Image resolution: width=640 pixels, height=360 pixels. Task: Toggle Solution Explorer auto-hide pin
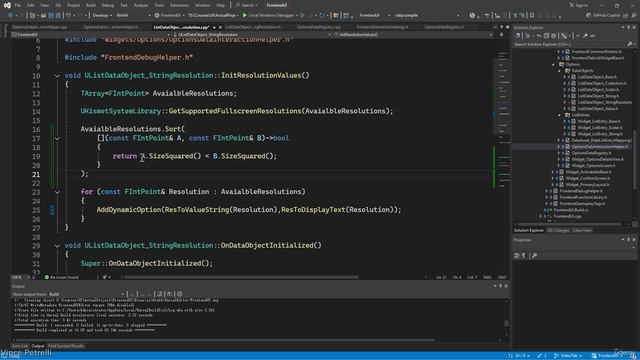click(629, 27)
